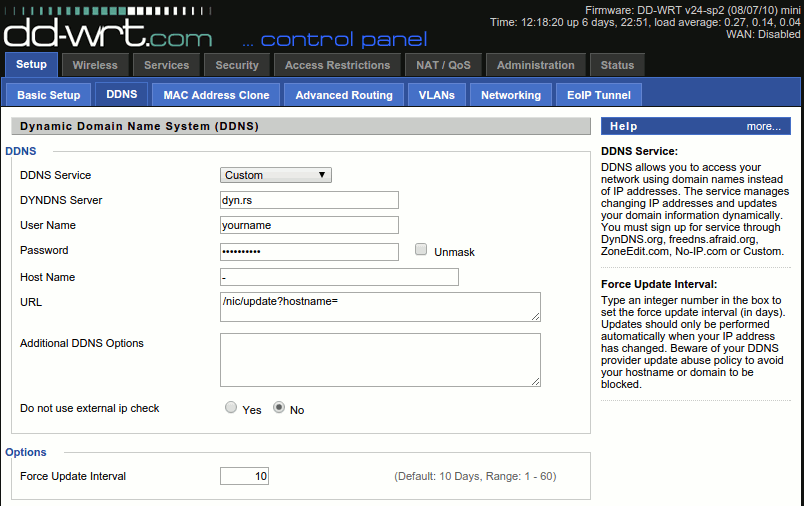Select the DDNS sub-tab
Screen dimensions: 804x506
(122, 94)
